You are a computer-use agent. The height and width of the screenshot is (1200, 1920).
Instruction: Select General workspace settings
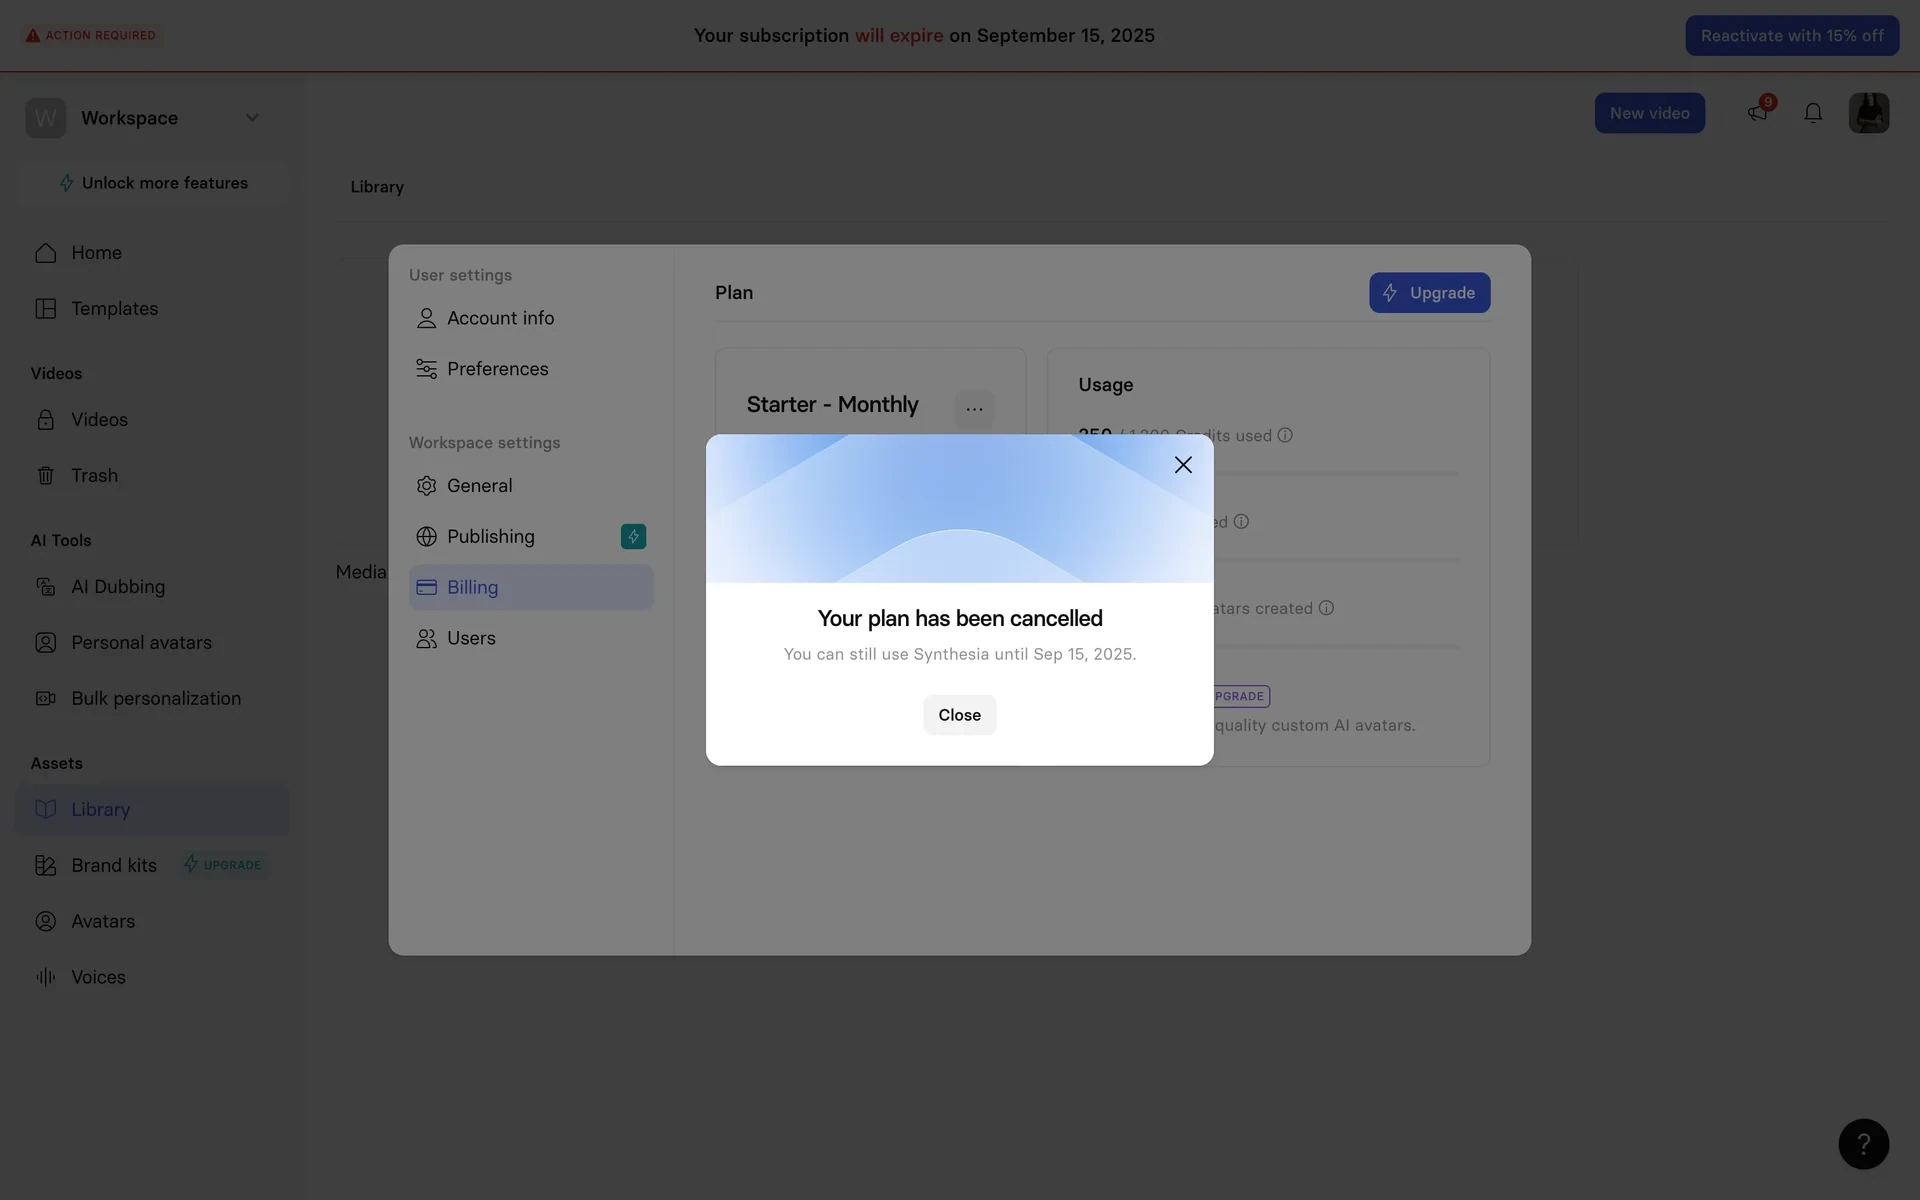(531, 486)
